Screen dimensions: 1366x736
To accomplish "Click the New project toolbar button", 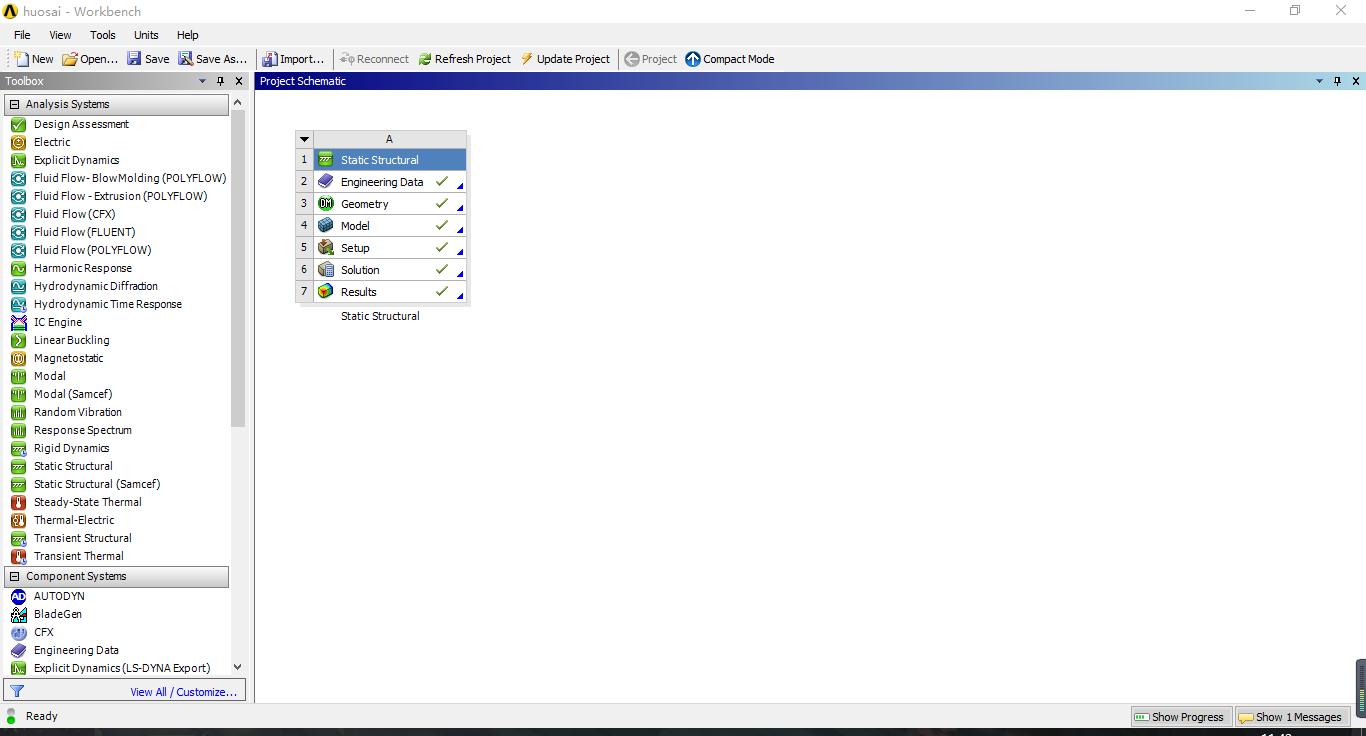I will [x=34, y=59].
